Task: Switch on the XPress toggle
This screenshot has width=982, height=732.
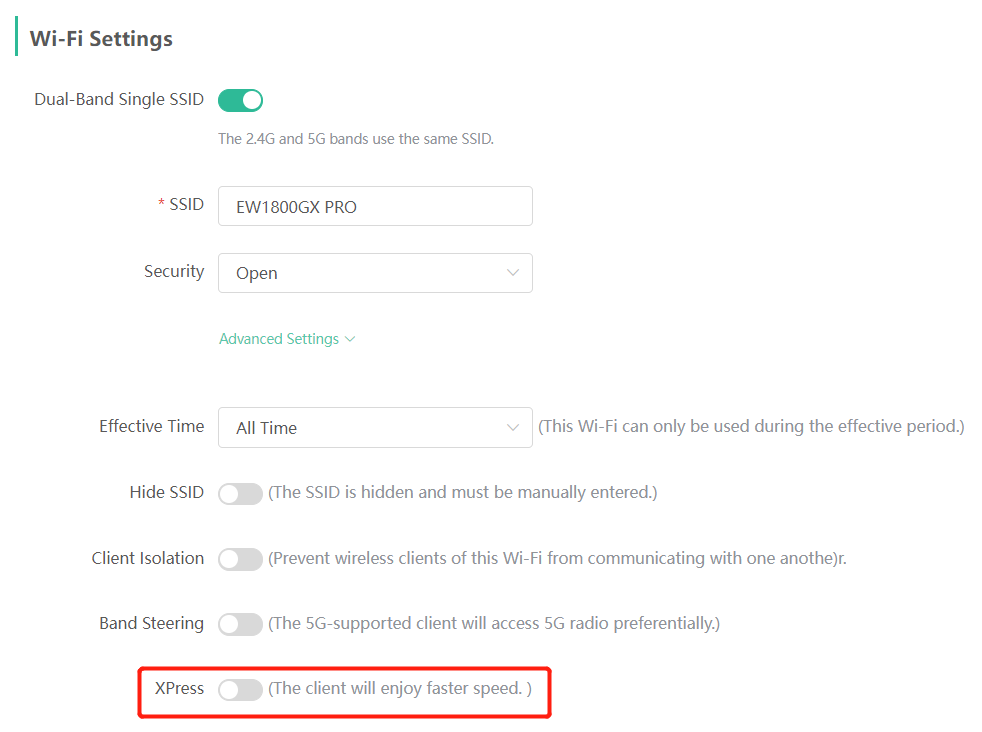Action: click(240, 689)
